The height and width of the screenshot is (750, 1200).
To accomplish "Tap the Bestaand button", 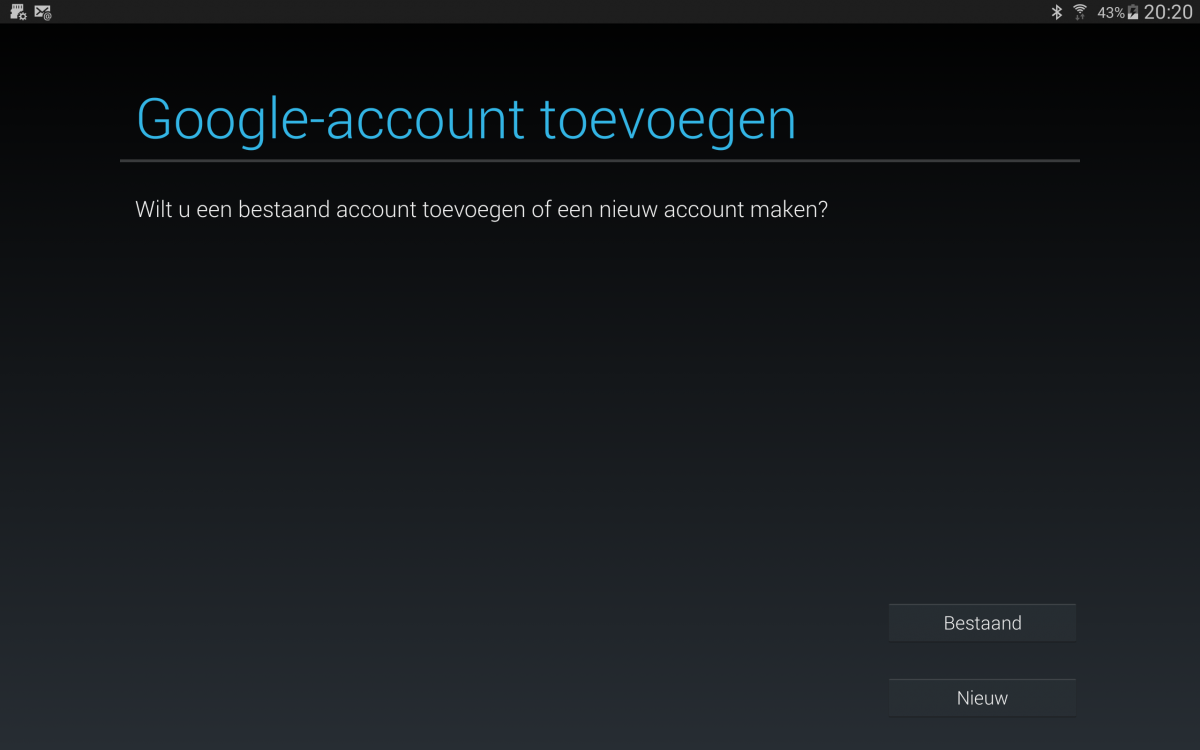I will pyautogui.click(x=982, y=623).
